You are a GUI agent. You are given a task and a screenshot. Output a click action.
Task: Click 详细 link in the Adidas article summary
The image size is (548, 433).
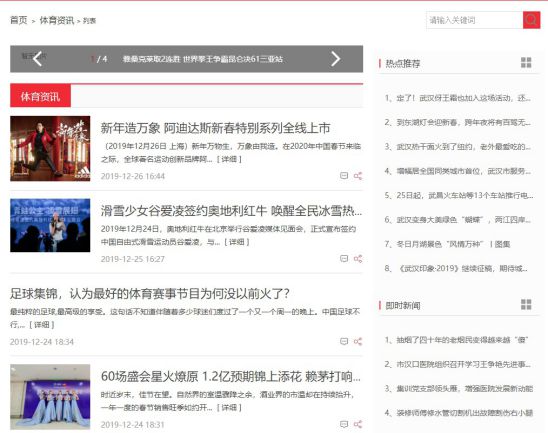coord(229,159)
